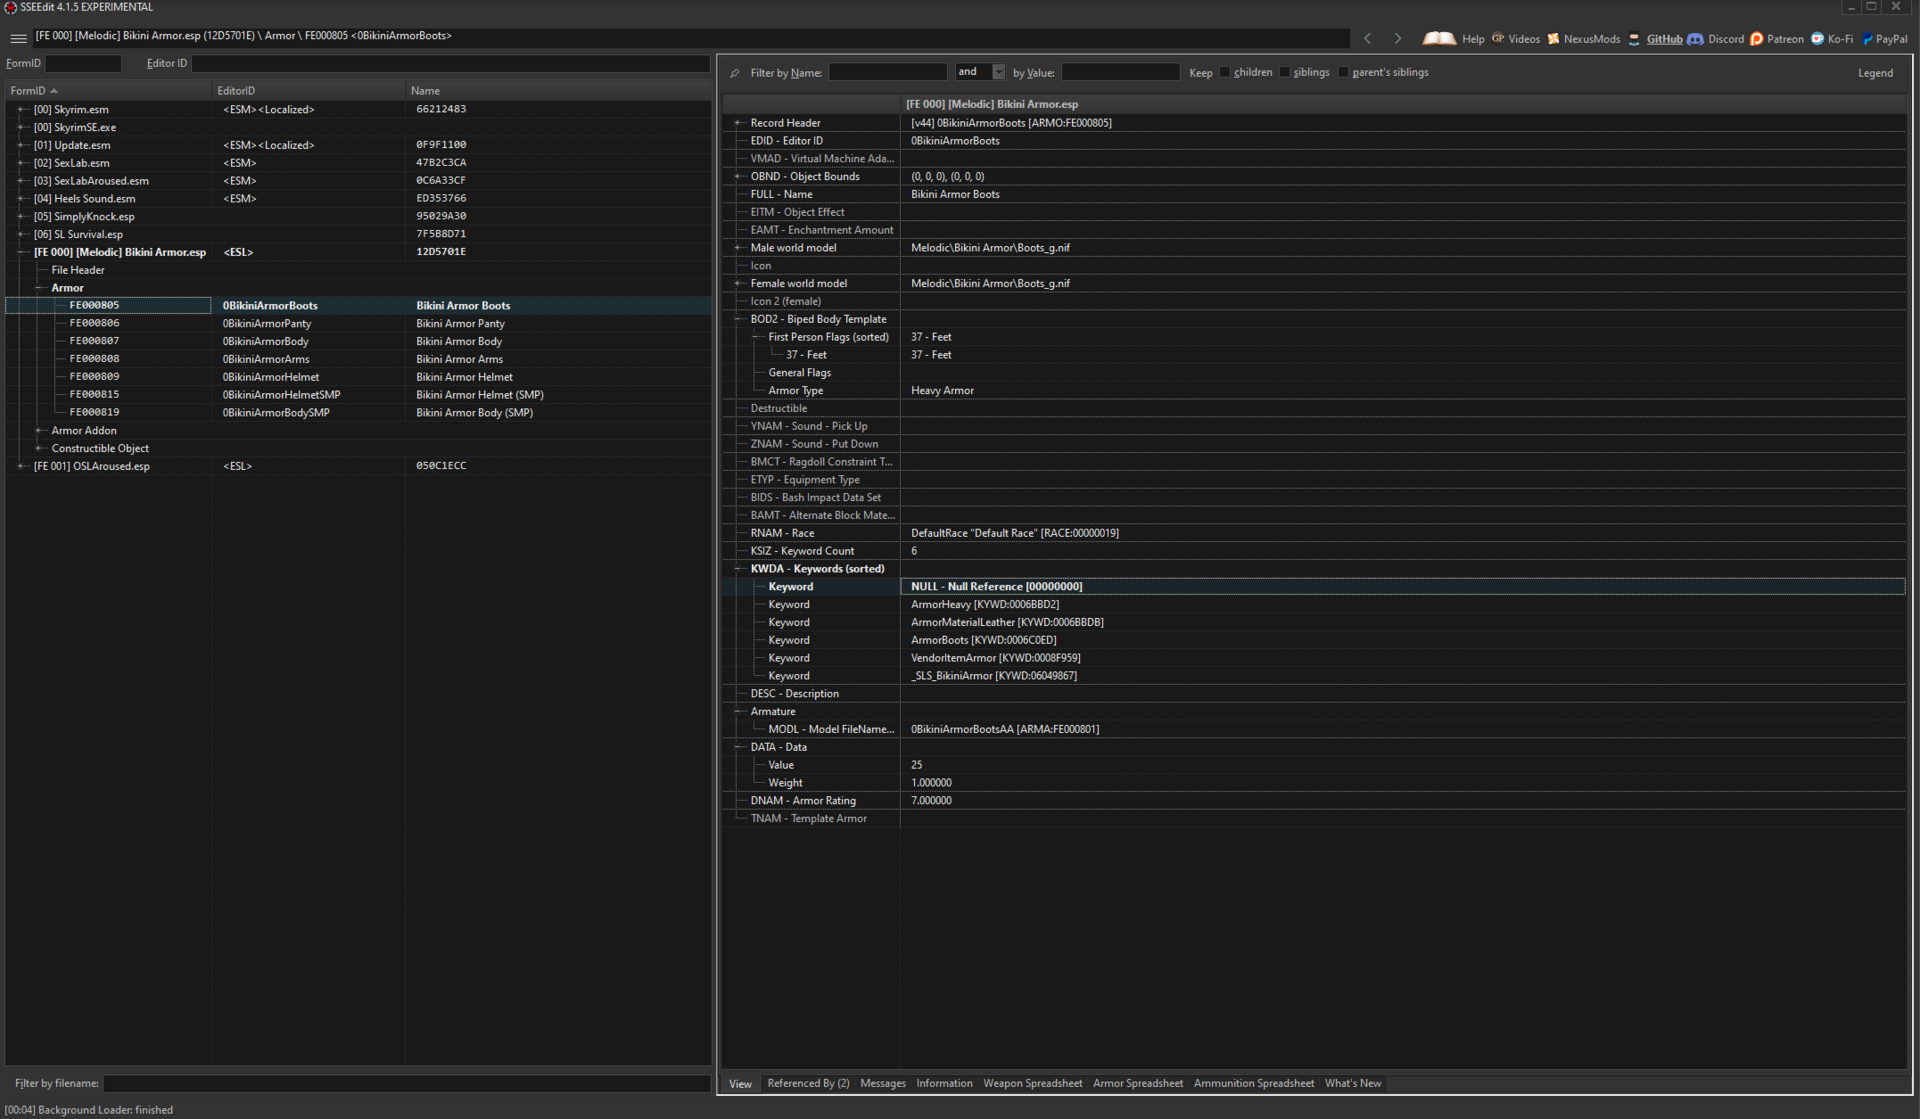Focus the Filter by Name field
1920x1119 pixels.
(887, 72)
